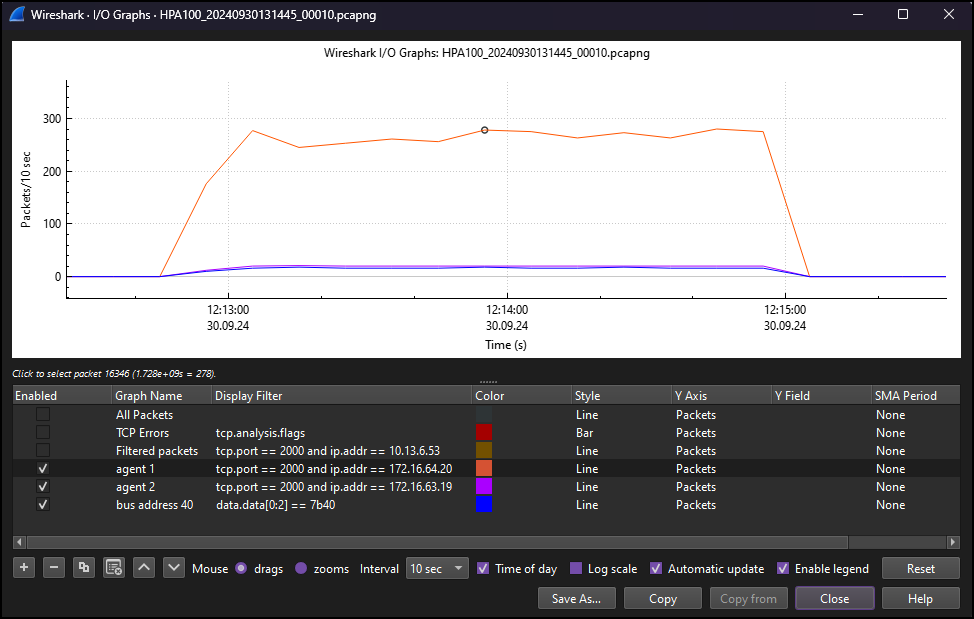974x619 pixels.
Task: Click the Copy button
Action: click(663, 599)
